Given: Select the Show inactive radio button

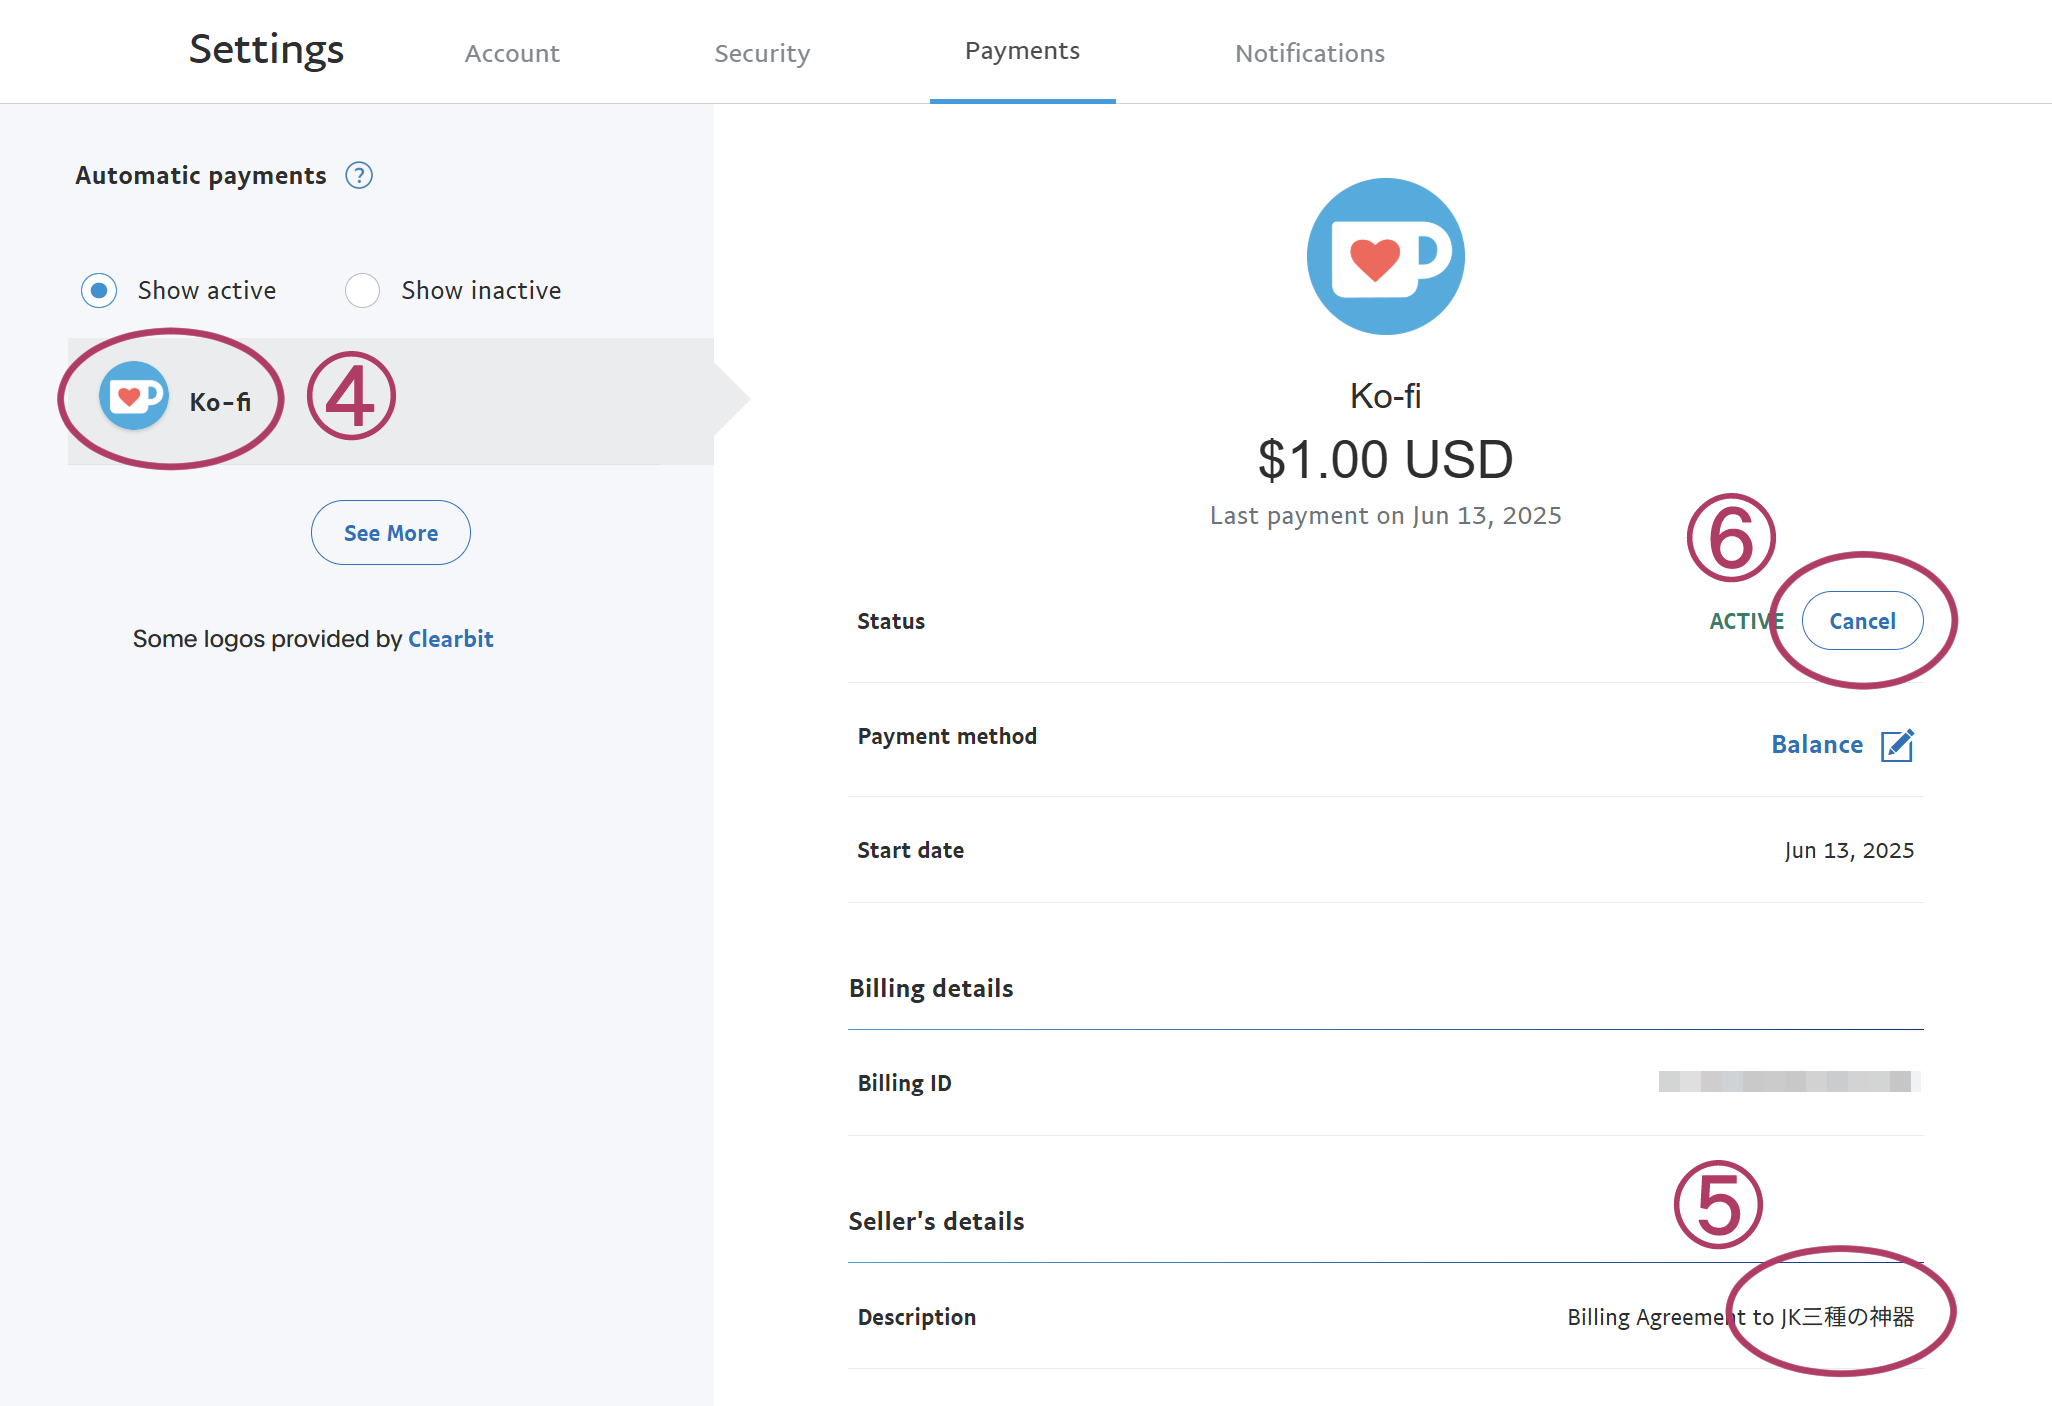Looking at the screenshot, I should point(362,290).
